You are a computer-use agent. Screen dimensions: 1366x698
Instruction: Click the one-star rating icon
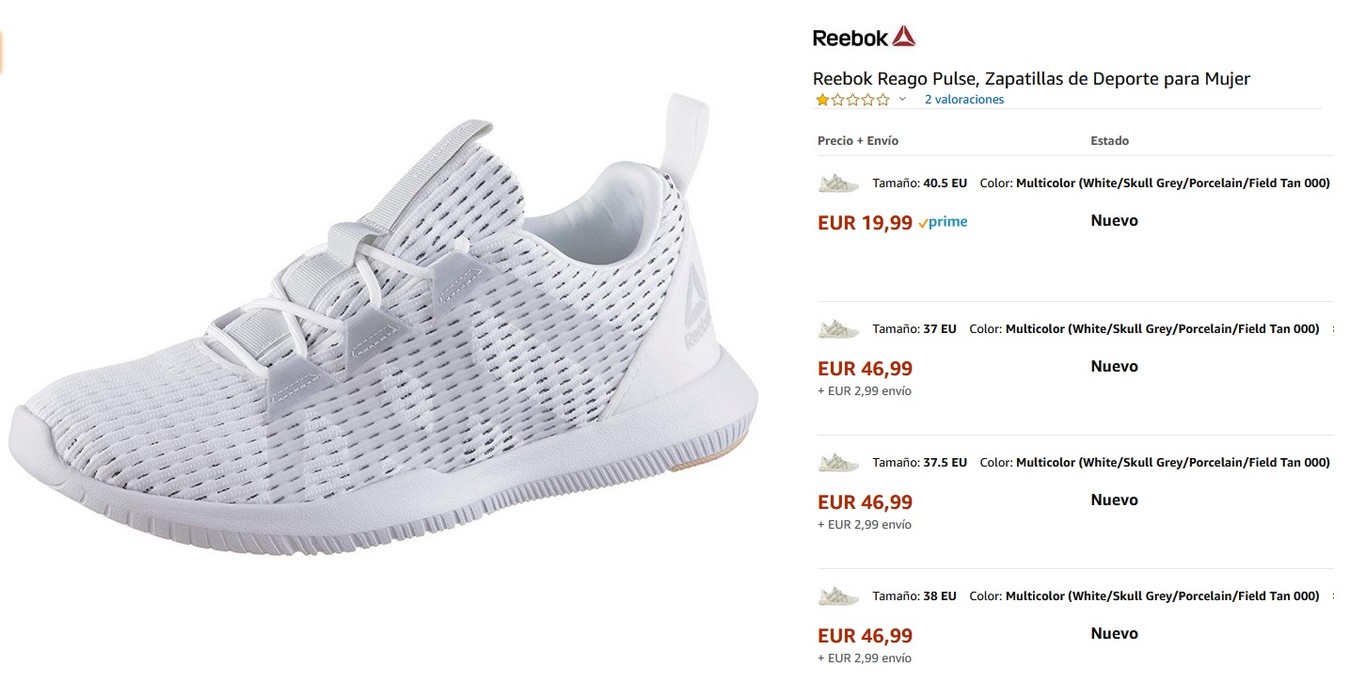852,100
